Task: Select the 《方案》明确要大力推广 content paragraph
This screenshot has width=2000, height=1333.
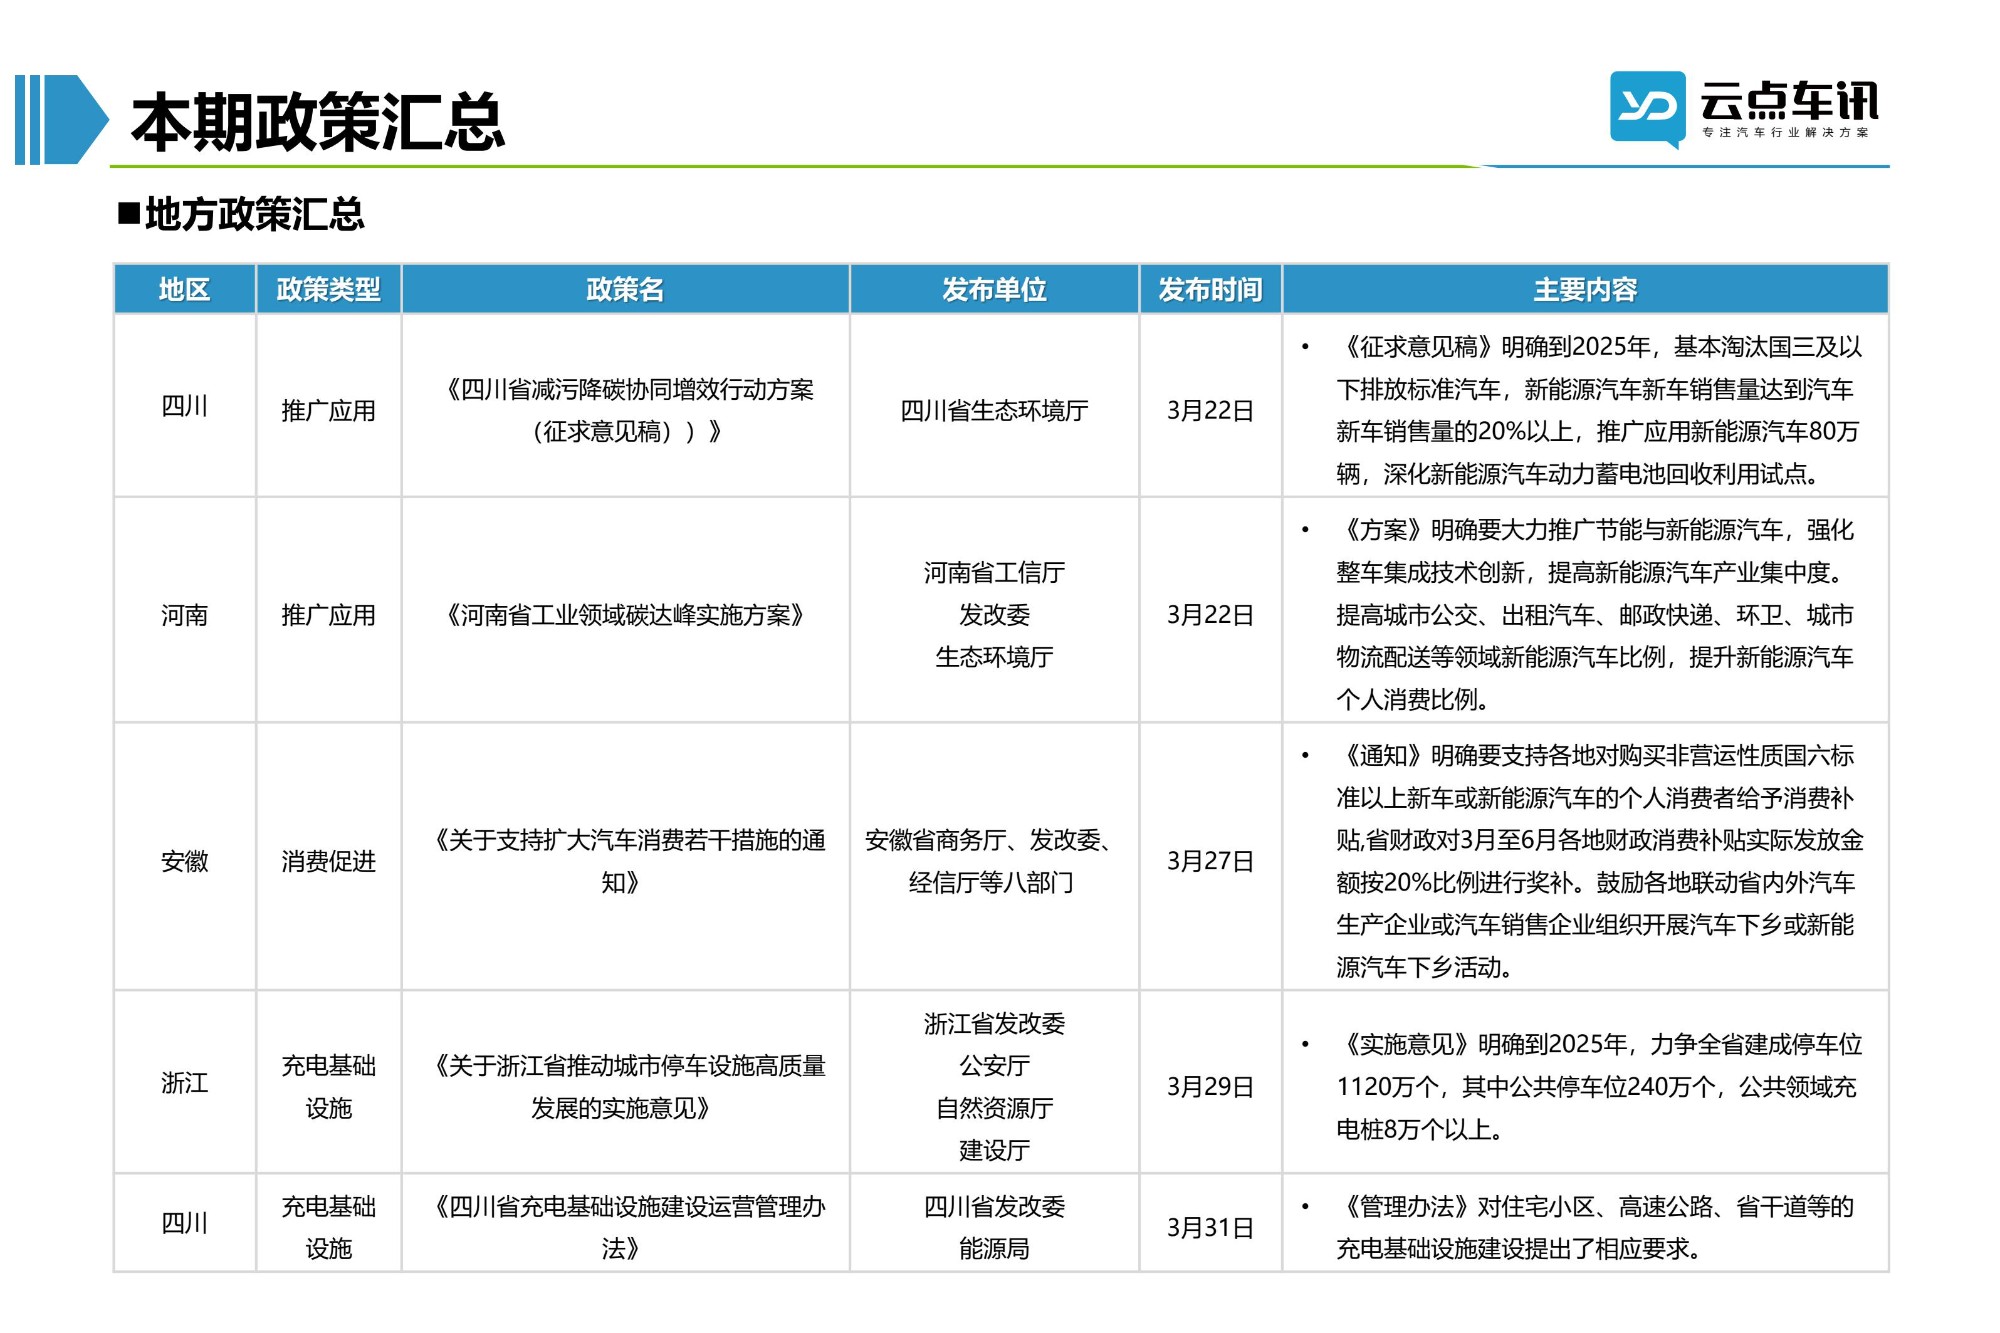Action: coord(1596,615)
